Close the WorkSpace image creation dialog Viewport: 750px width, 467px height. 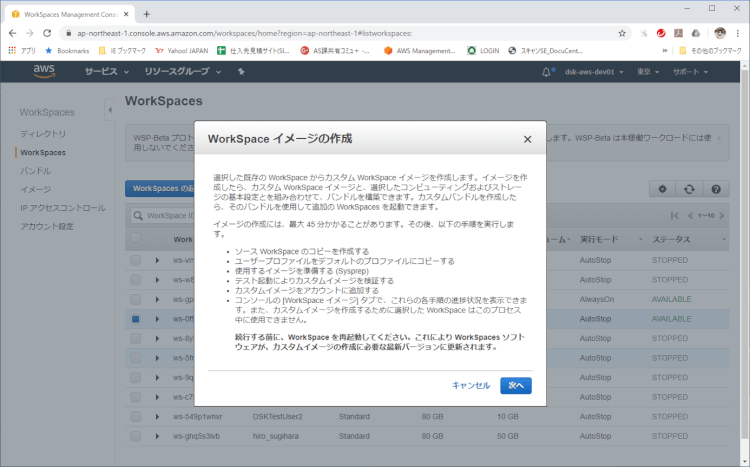click(527, 139)
